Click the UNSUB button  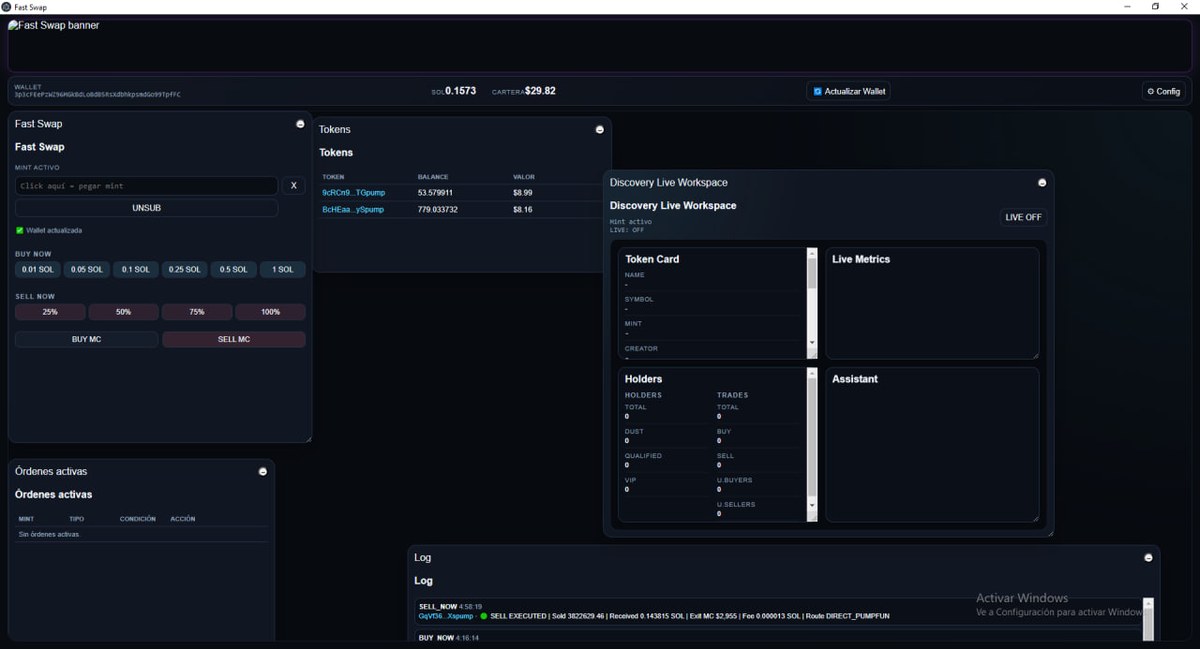[x=146, y=208]
